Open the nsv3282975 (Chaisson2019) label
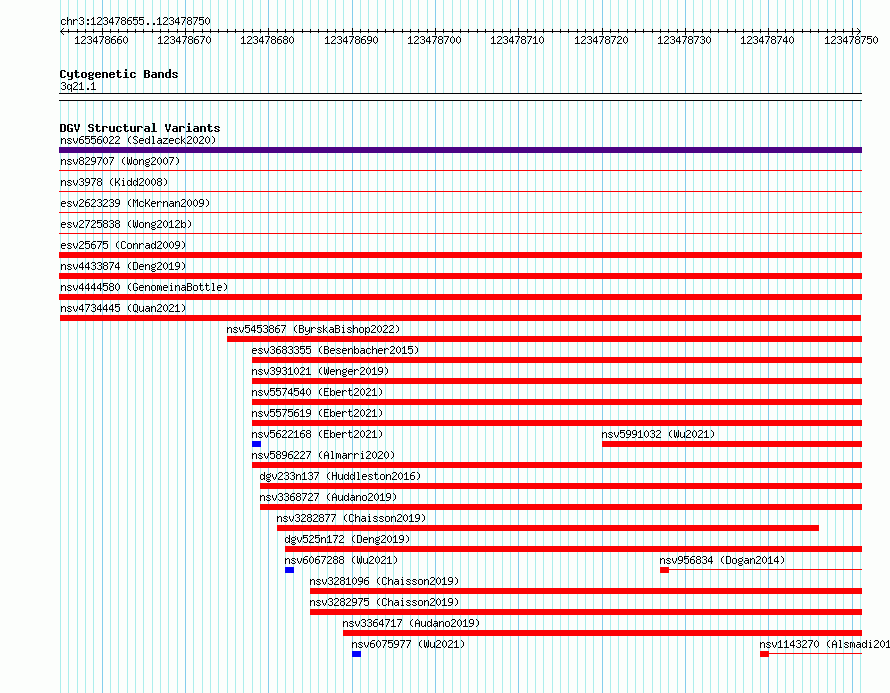The image size is (890, 693). pos(384,602)
